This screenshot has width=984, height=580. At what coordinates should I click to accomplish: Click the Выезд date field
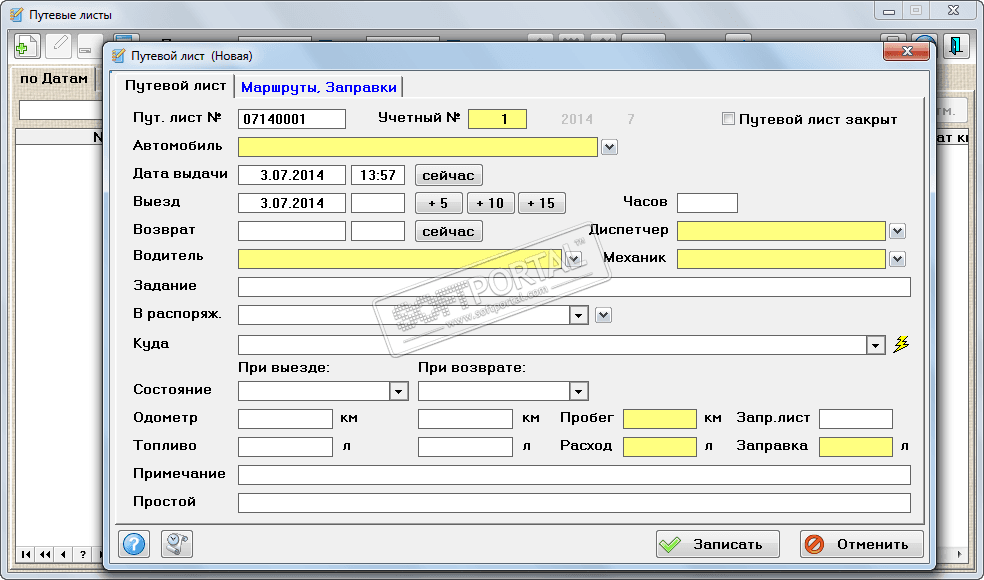[292, 203]
